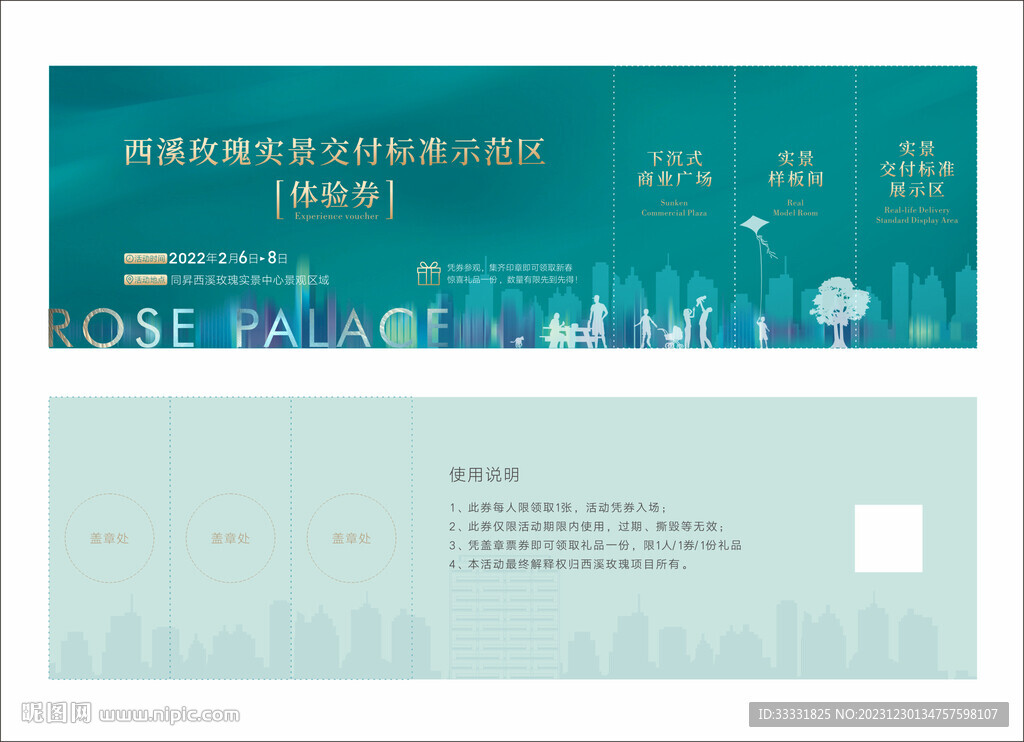Click the golden 活动时间 label badge

(x=145, y=259)
